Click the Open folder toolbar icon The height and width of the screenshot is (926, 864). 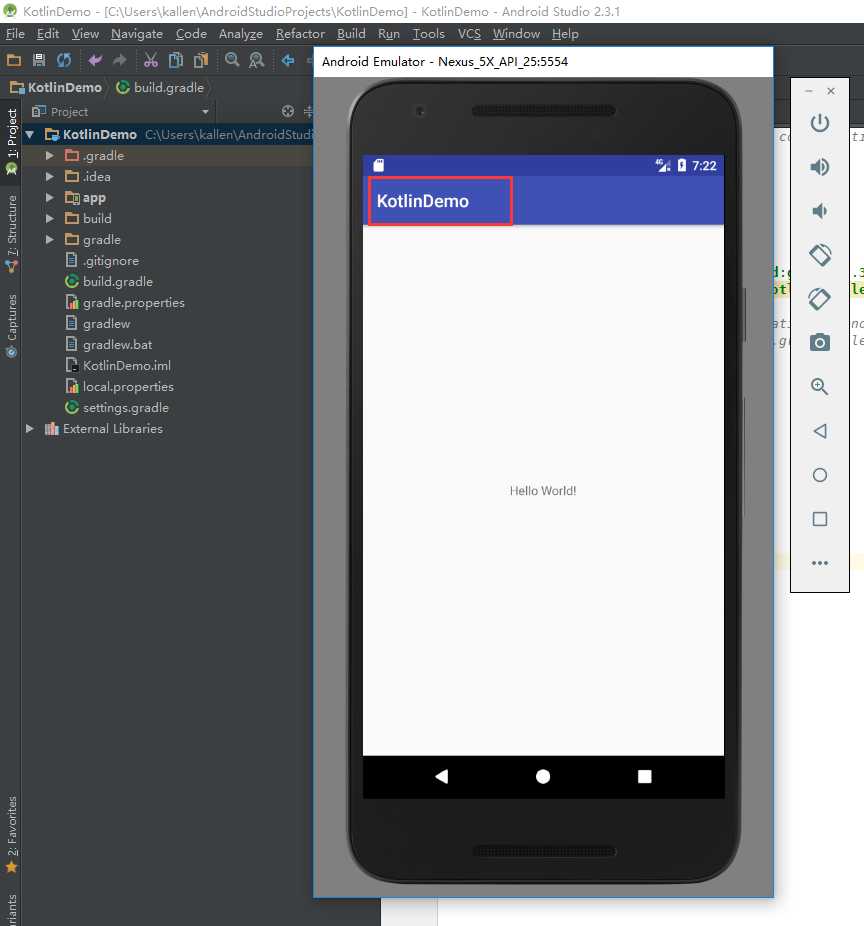[x=14, y=60]
